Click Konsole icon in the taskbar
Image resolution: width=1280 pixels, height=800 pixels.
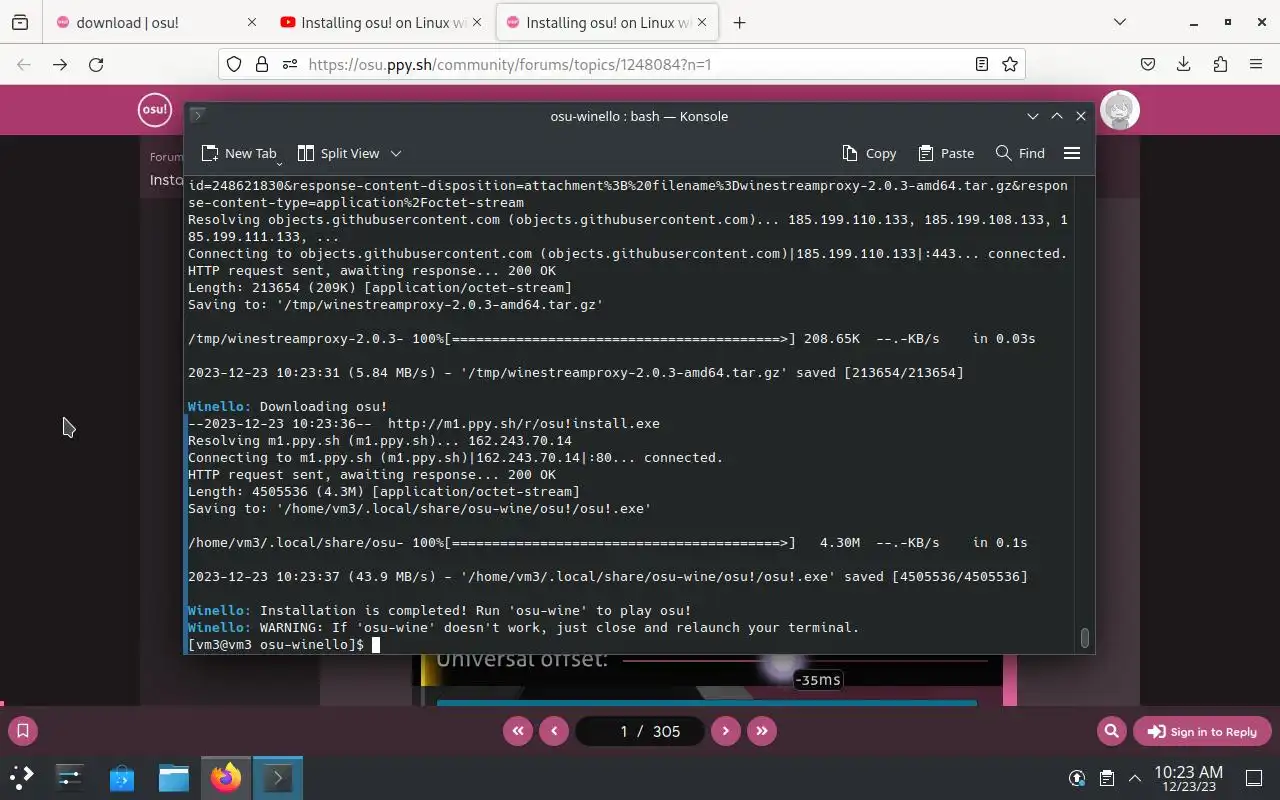[277, 777]
